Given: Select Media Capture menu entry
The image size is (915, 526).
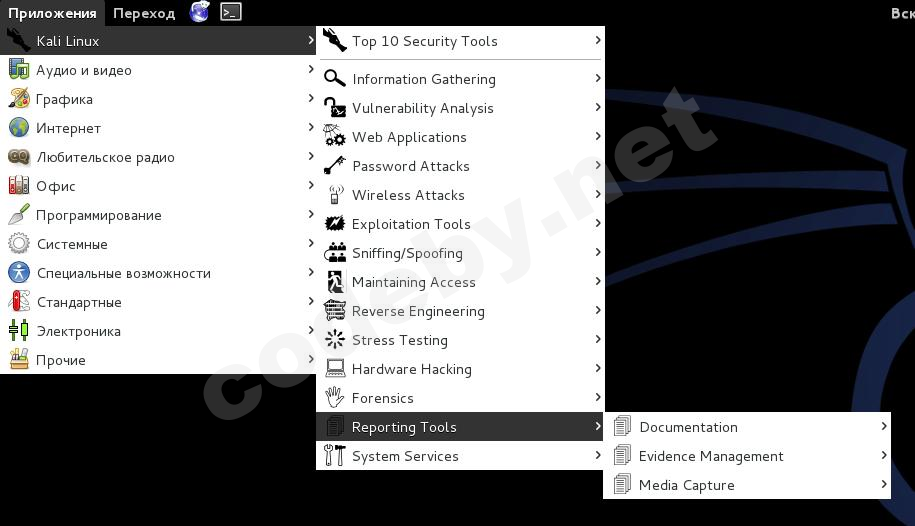Looking at the screenshot, I should pyautogui.click(x=687, y=485).
